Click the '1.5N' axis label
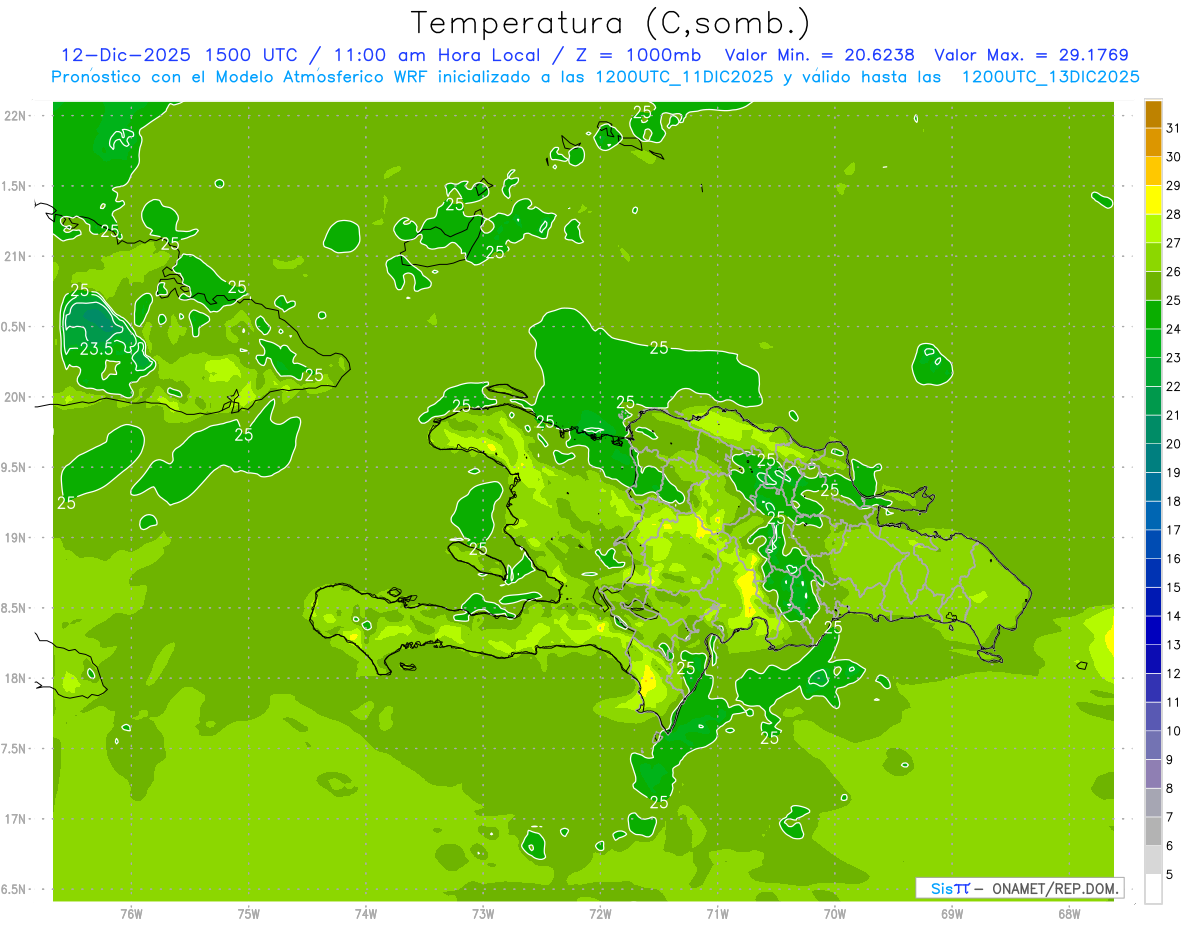This screenshot has height=927, width=1200. [x=14, y=186]
